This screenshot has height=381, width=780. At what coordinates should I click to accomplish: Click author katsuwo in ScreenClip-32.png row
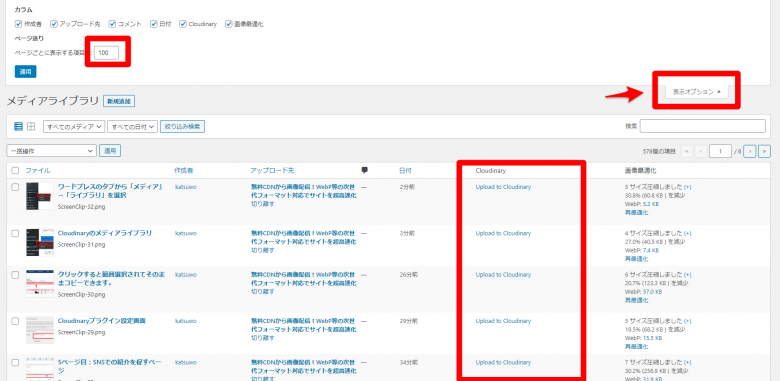tap(186, 187)
